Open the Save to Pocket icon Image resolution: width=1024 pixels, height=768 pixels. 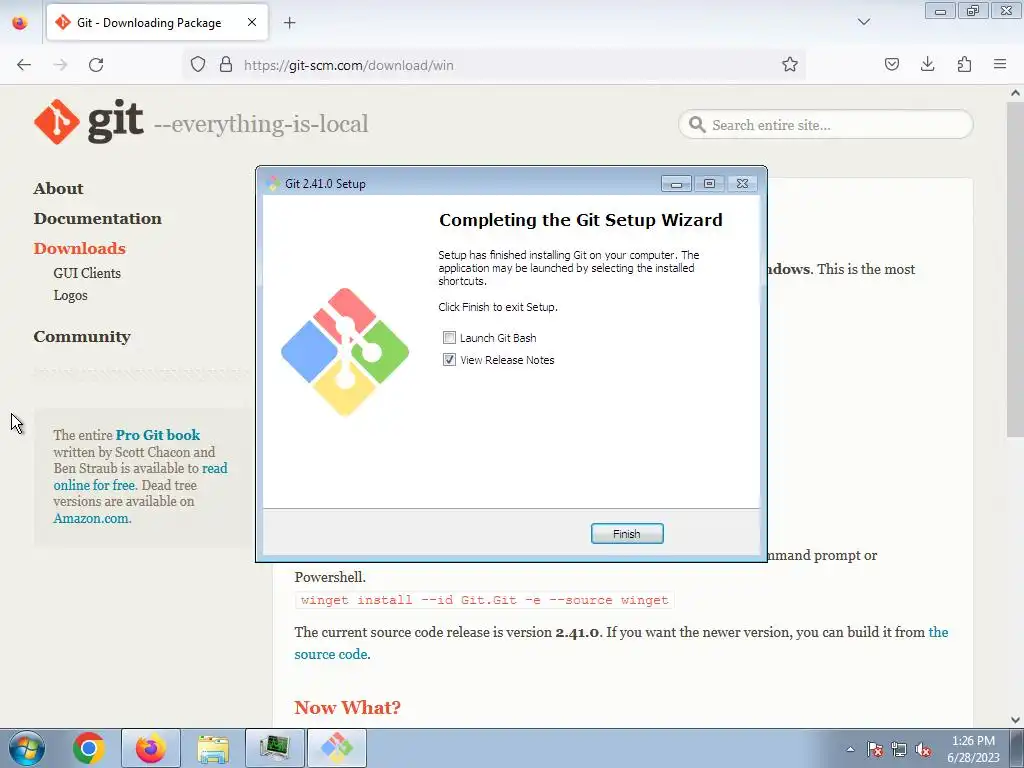coord(892,65)
